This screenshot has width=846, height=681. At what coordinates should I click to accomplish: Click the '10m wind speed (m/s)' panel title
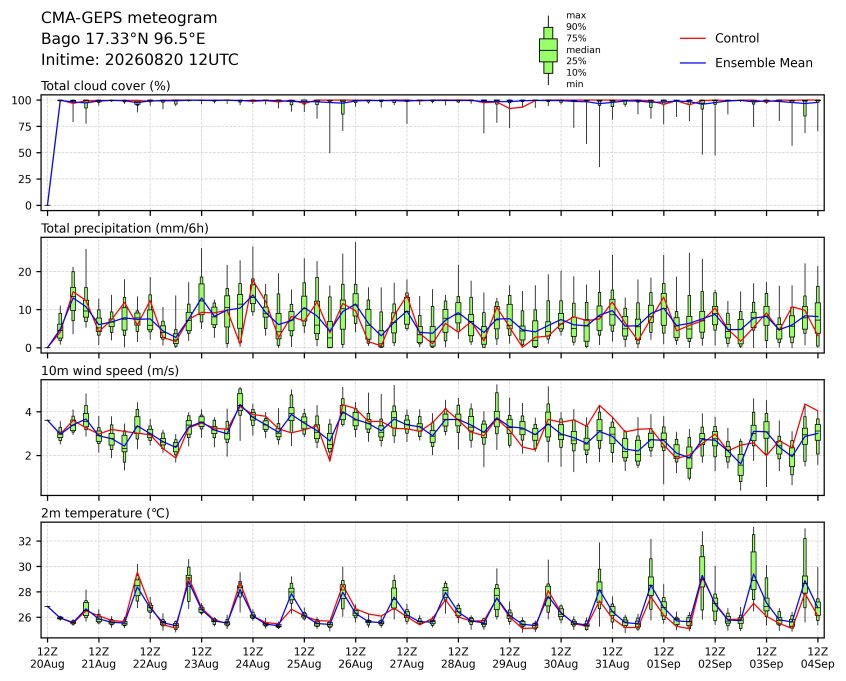(x=110, y=371)
